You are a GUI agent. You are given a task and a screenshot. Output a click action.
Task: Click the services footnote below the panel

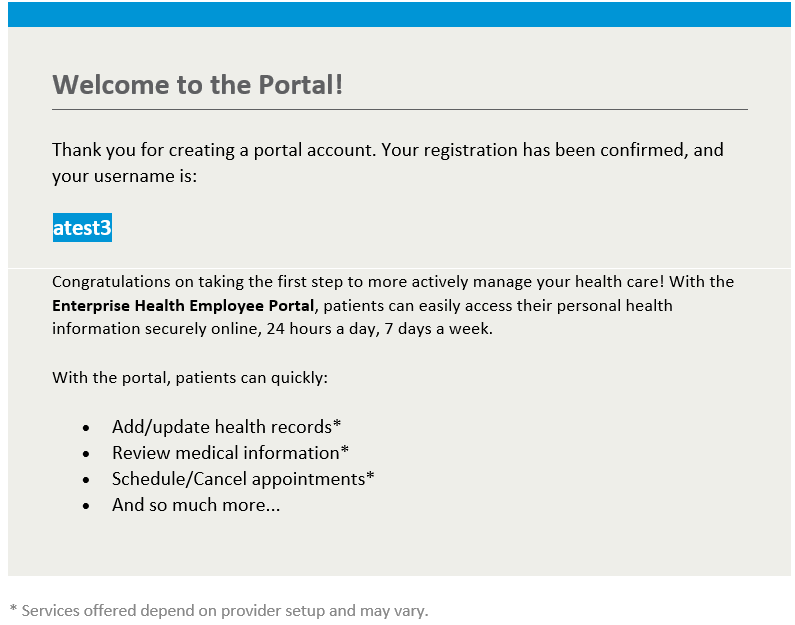click(219, 610)
